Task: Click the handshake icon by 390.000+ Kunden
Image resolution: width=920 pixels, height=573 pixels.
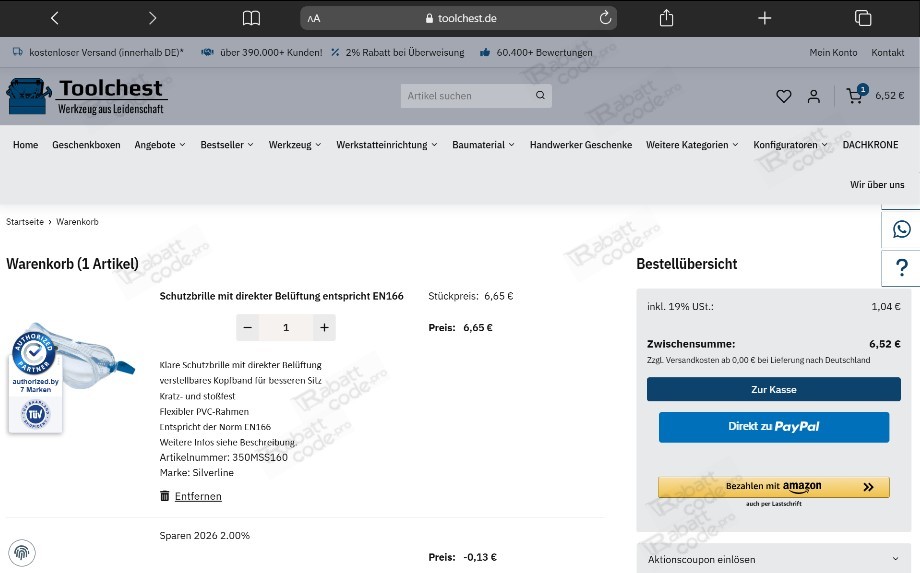Action: coord(207,52)
